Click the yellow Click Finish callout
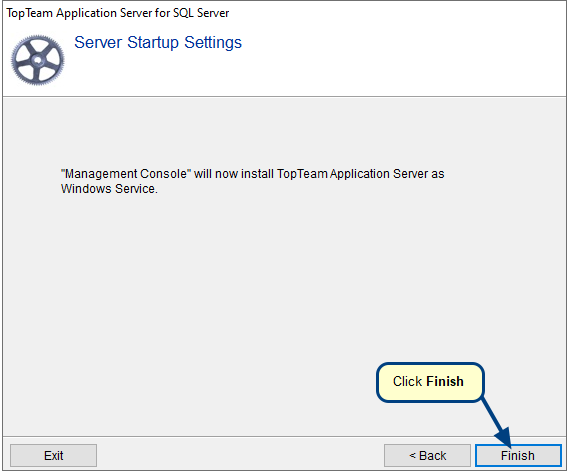 [x=430, y=382]
